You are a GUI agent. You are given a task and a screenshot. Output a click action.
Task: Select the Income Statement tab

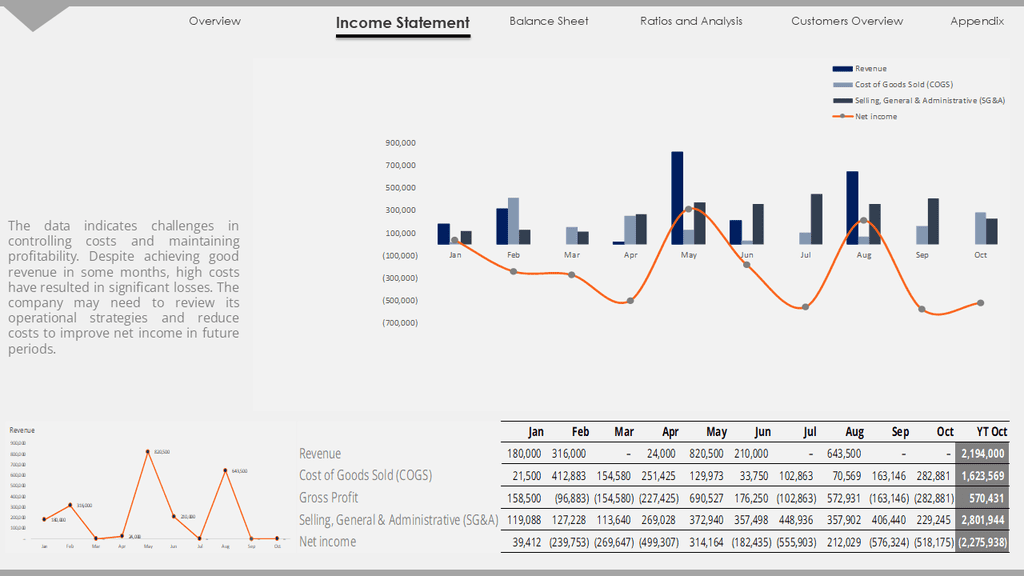click(403, 23)
